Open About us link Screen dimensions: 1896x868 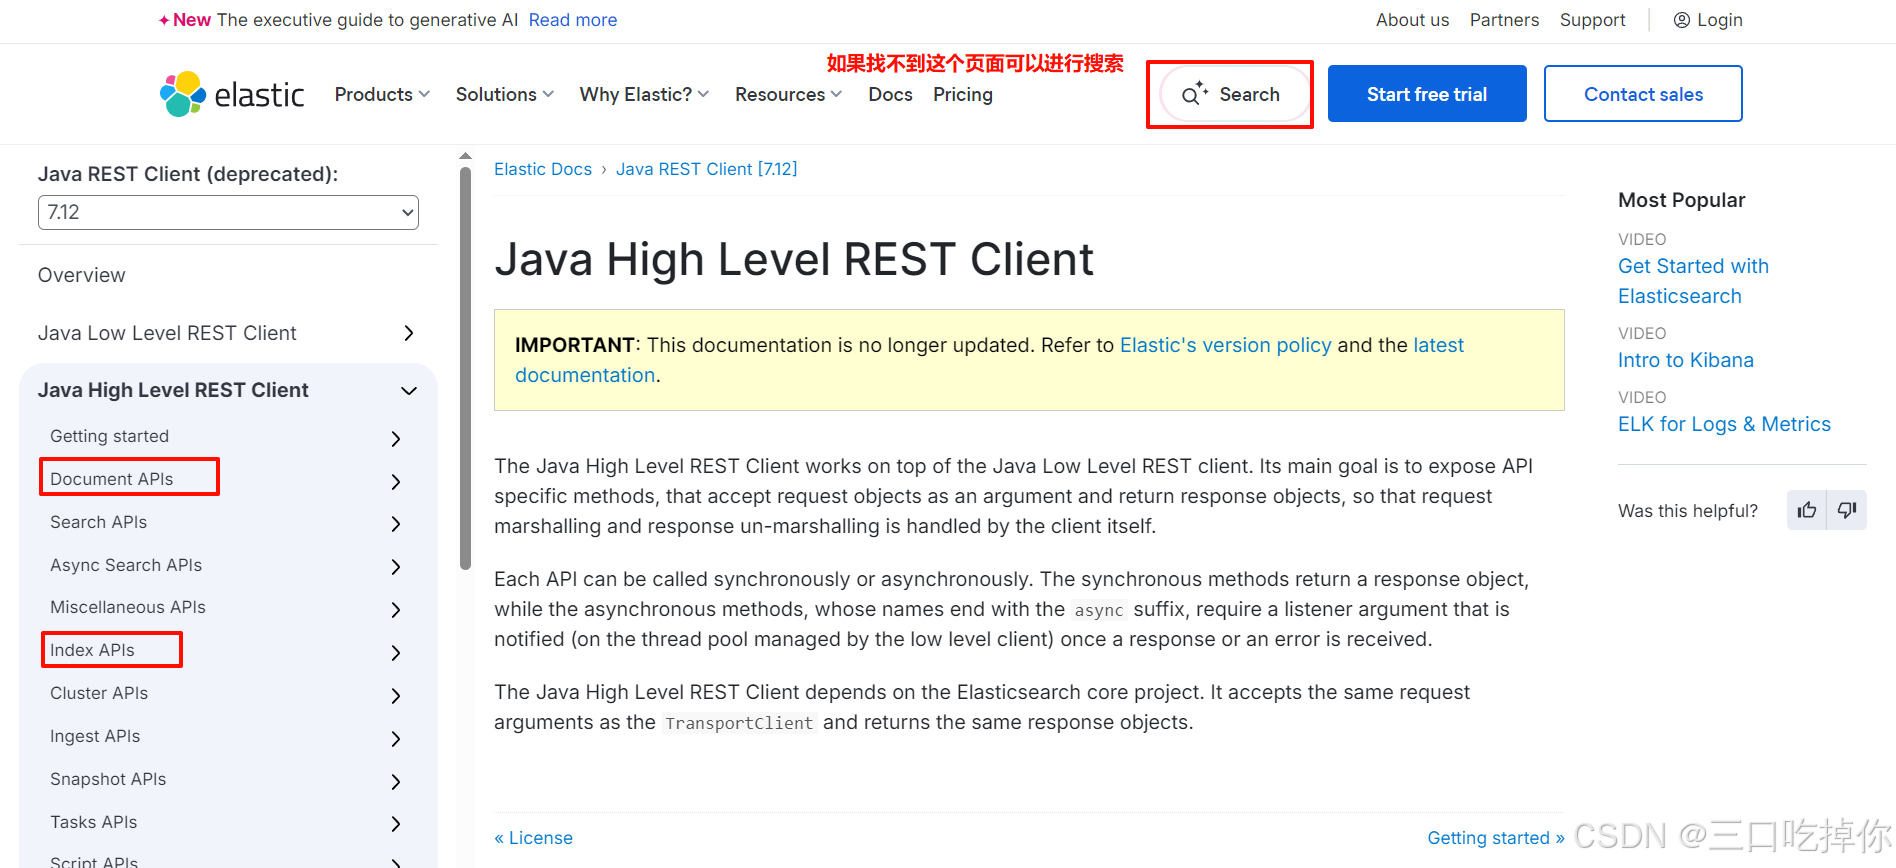[1412, 20]
